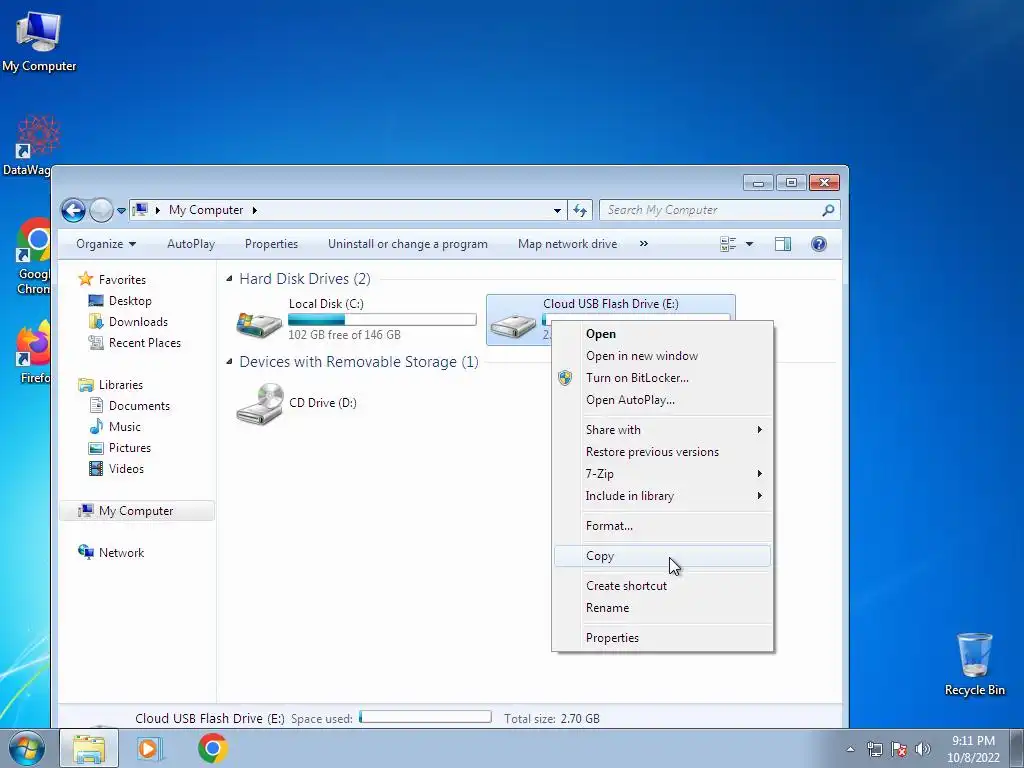Expand the toolbar overflow chevron
This screenshot has height=768, width=1024.
coord(644,244)
